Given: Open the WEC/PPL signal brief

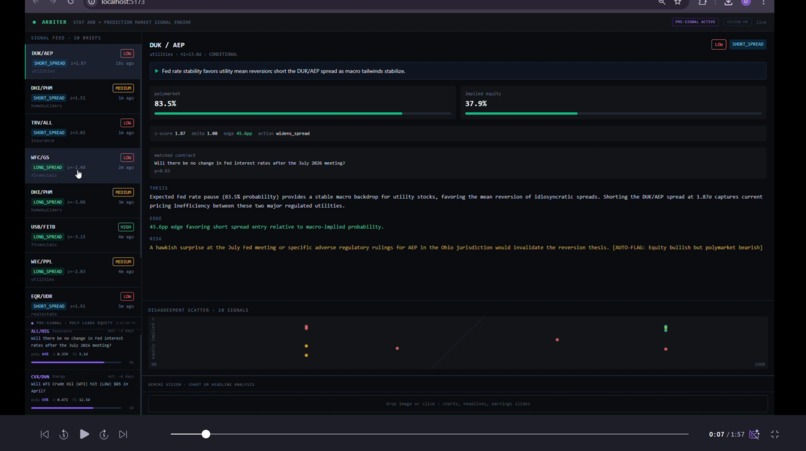Looking at the screenshot, I should (x=83, y=269).
